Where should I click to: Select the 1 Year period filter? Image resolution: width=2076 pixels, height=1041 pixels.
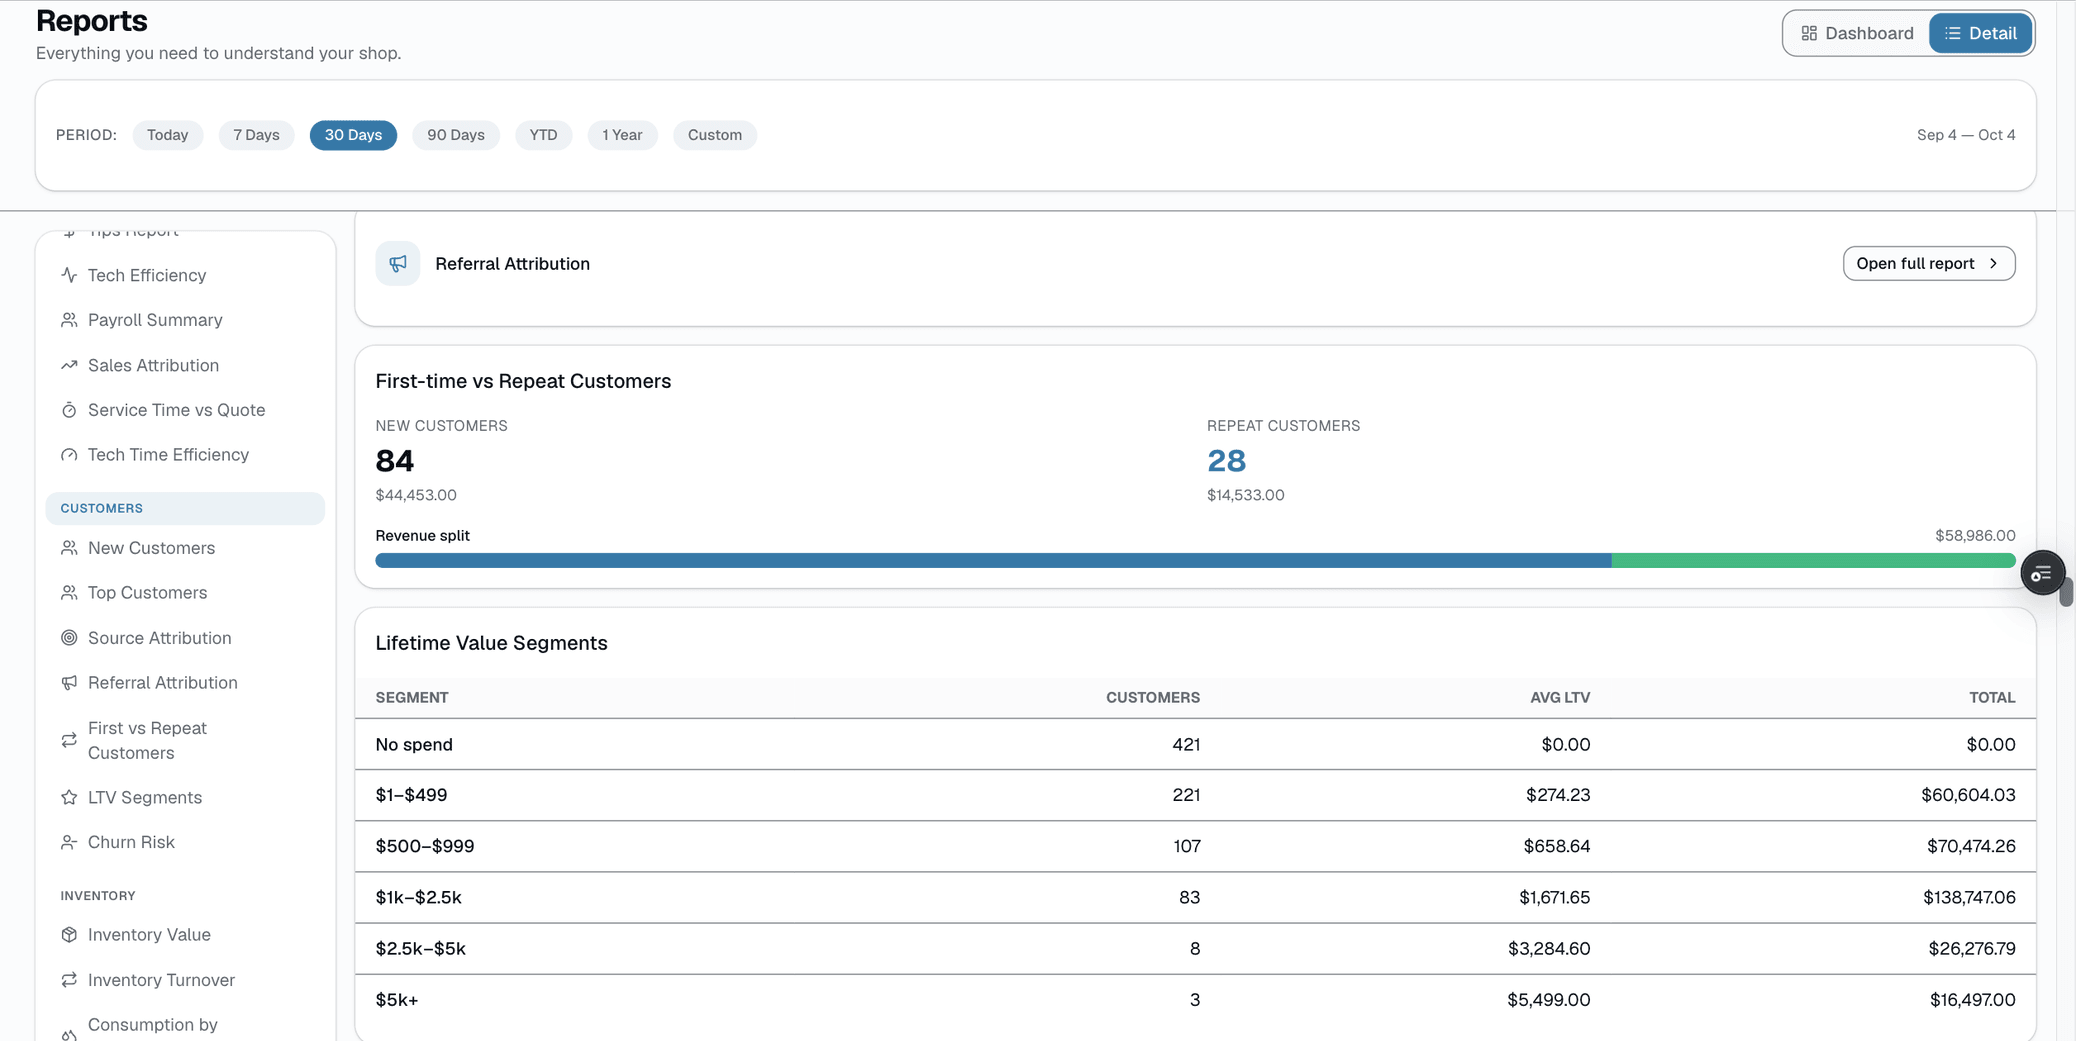622,135
